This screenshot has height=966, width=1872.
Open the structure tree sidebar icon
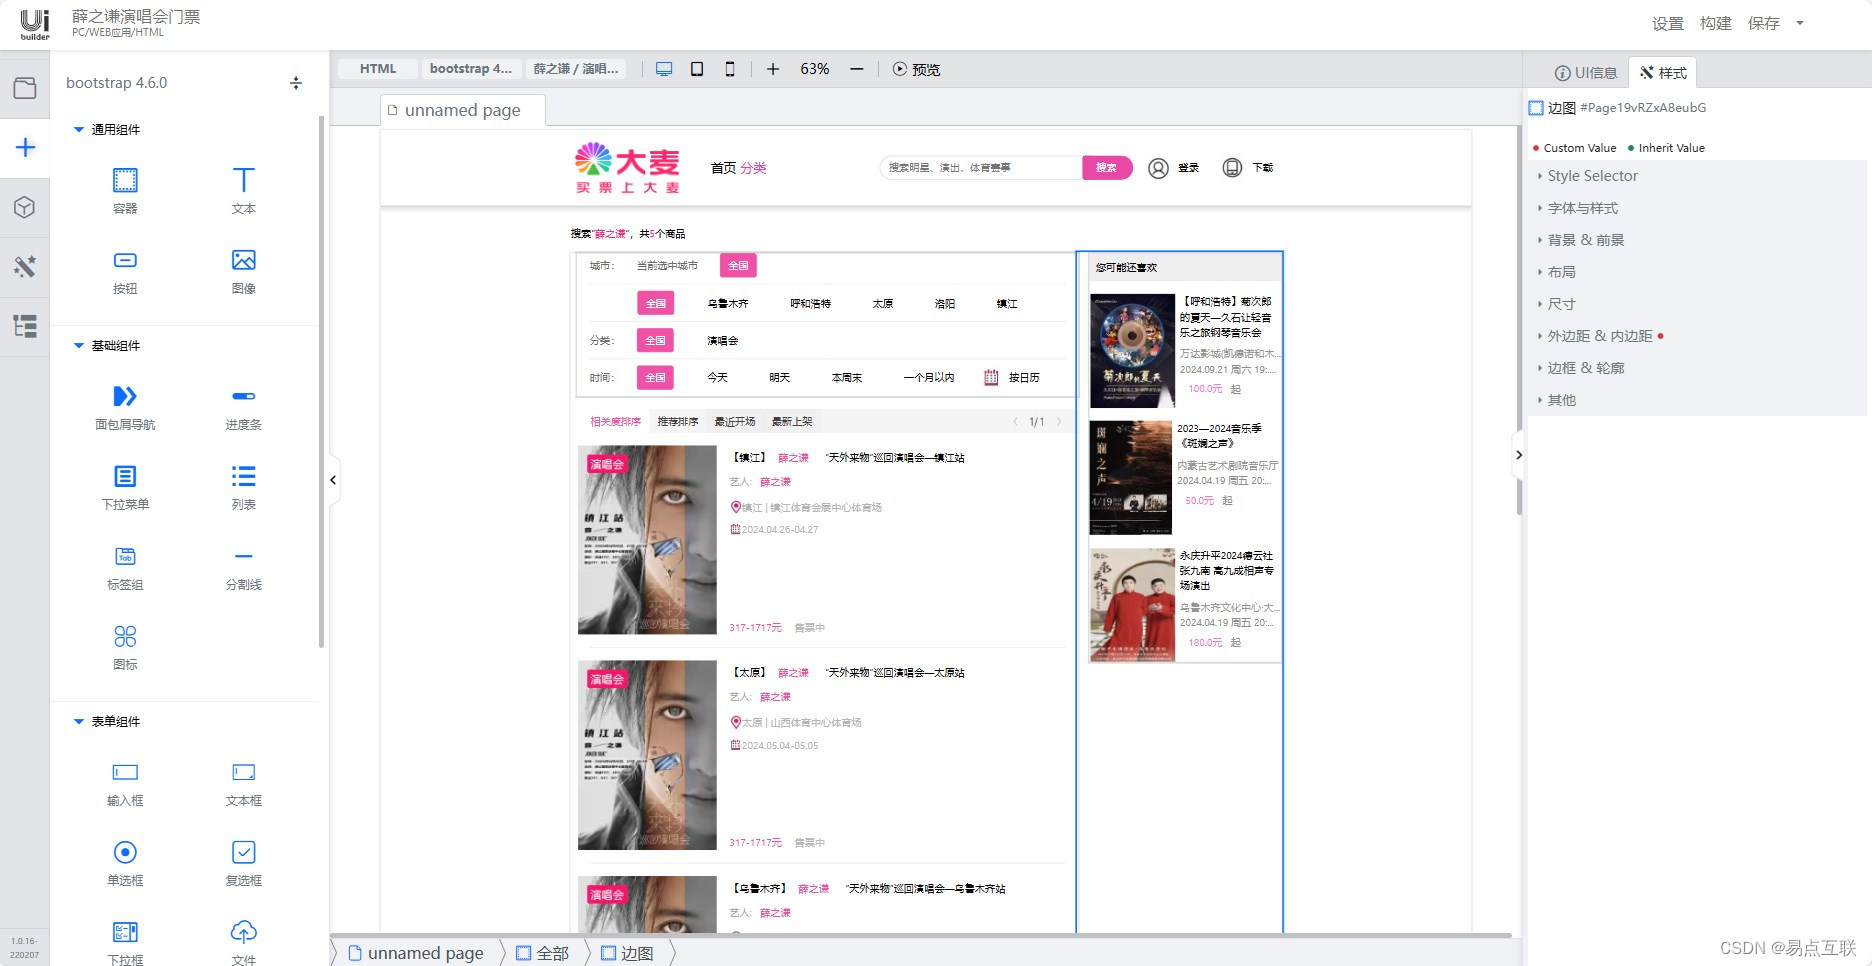pos(25,326)
